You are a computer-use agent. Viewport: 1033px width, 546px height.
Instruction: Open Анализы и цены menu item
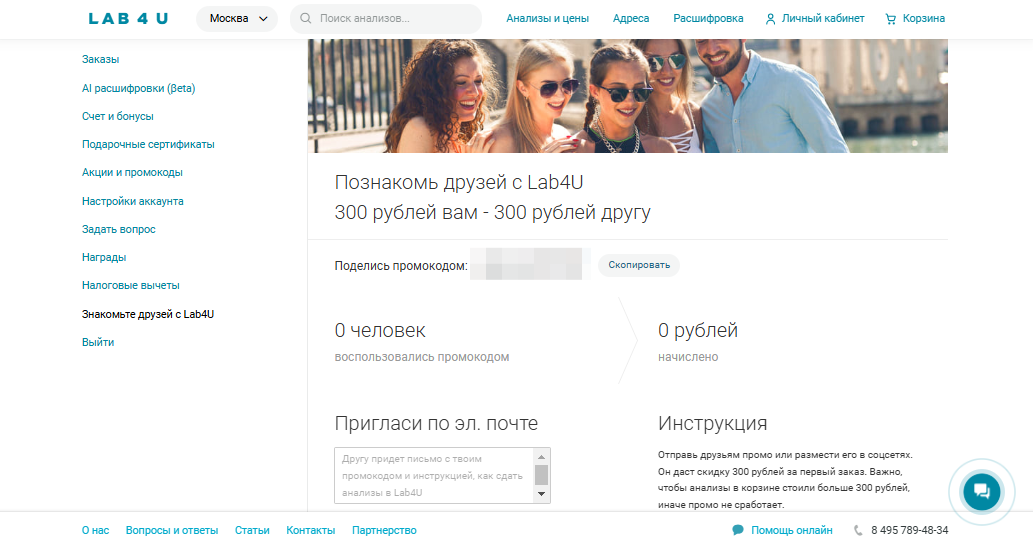[547, 18]
